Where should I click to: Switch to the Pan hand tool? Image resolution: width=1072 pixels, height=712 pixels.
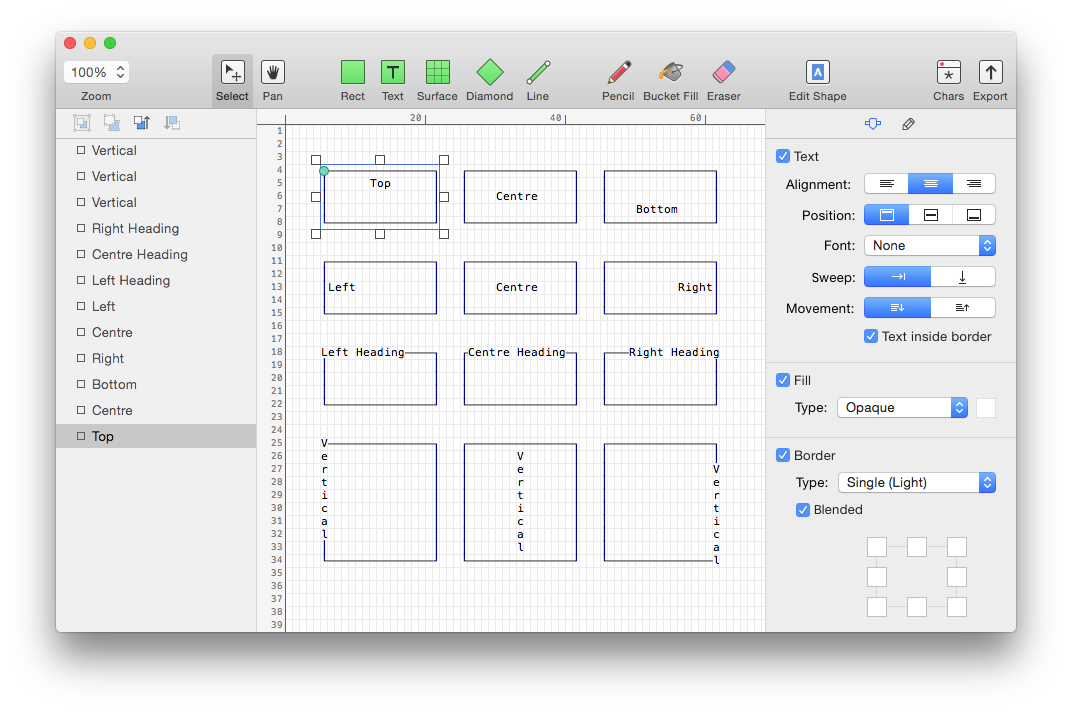(x=272, y=73)
